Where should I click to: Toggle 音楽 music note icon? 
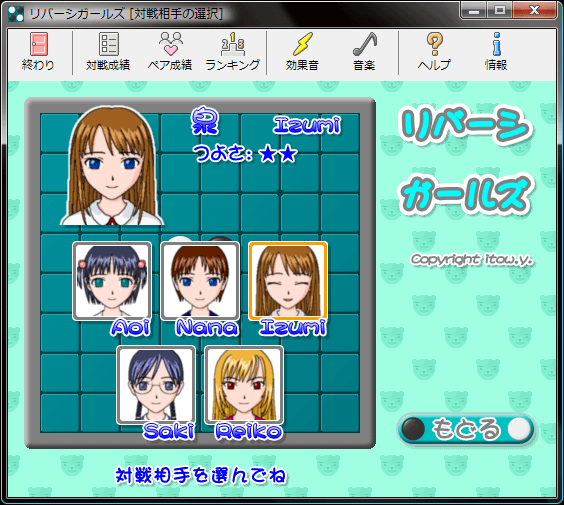click(x=364, y=51)
